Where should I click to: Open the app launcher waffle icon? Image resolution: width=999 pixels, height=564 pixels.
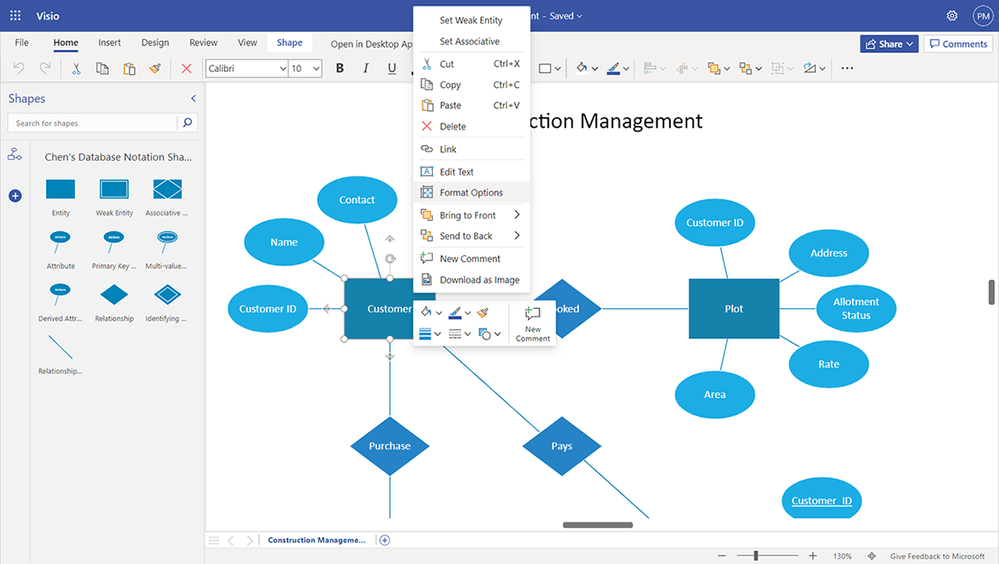(x=15, y=15)
